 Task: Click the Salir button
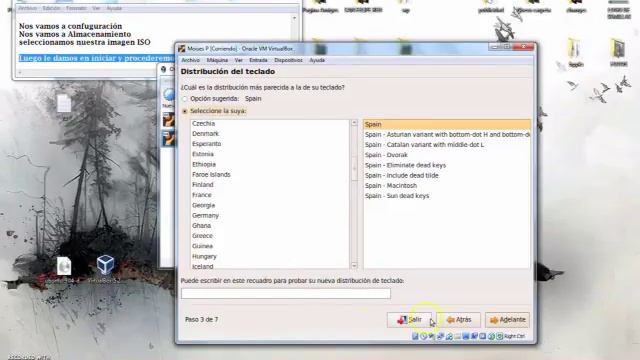(x=409, y=320)
